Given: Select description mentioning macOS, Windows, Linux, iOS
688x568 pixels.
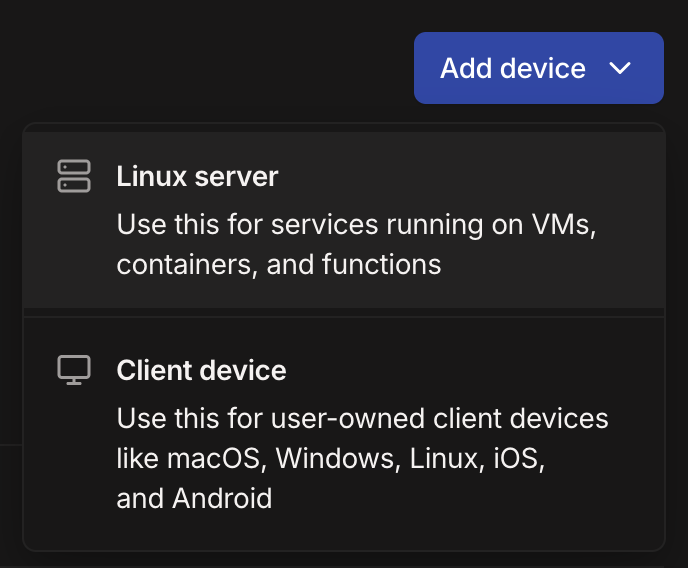Looking at the screenshot, I should 362,458.
